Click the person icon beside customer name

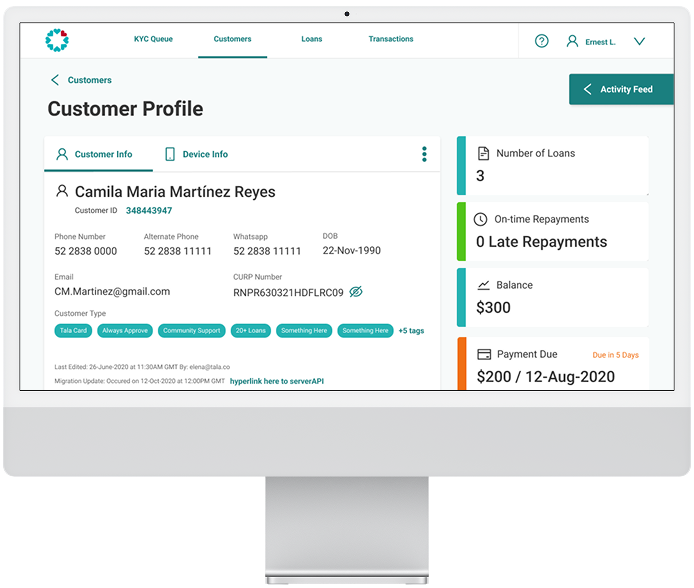click(x=62, y=191)
